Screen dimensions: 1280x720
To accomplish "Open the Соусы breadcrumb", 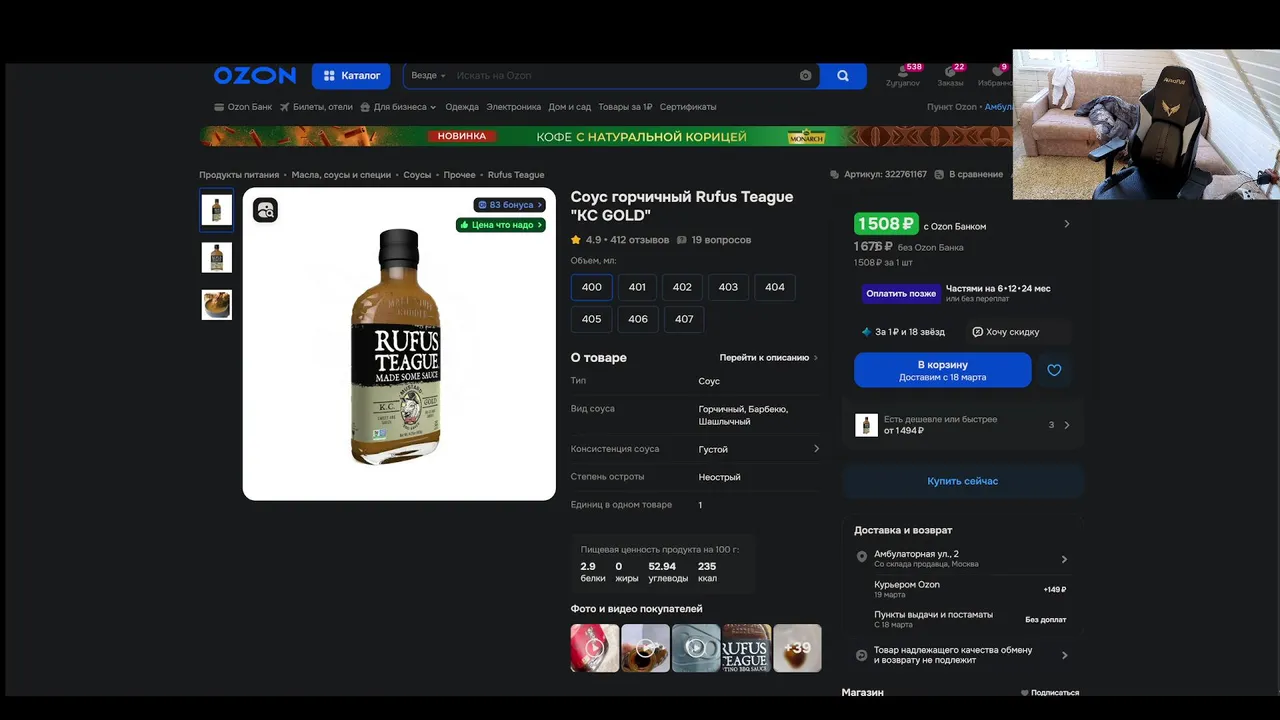I will pos(417,175).
